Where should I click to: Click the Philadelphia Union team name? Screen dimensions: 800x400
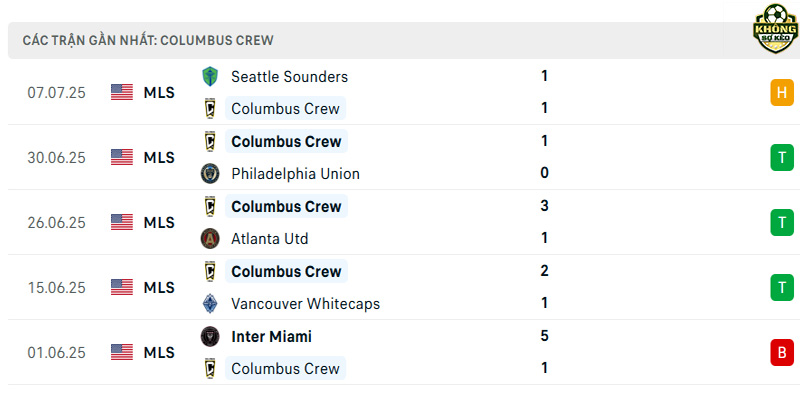click(x=295, y=174)
